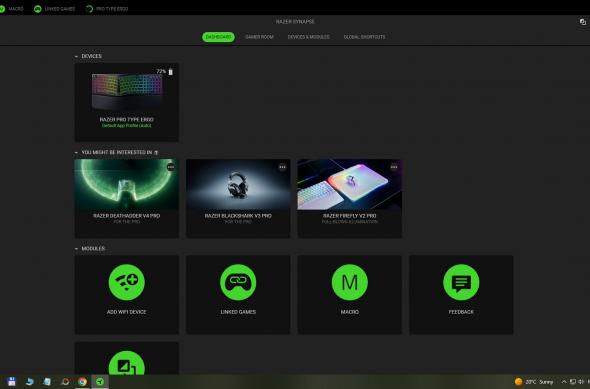The width and height of the screenshot is (590, 389).
Task: Click the Razer BlackShark V3 Pro title
Action: coord(238,216)
